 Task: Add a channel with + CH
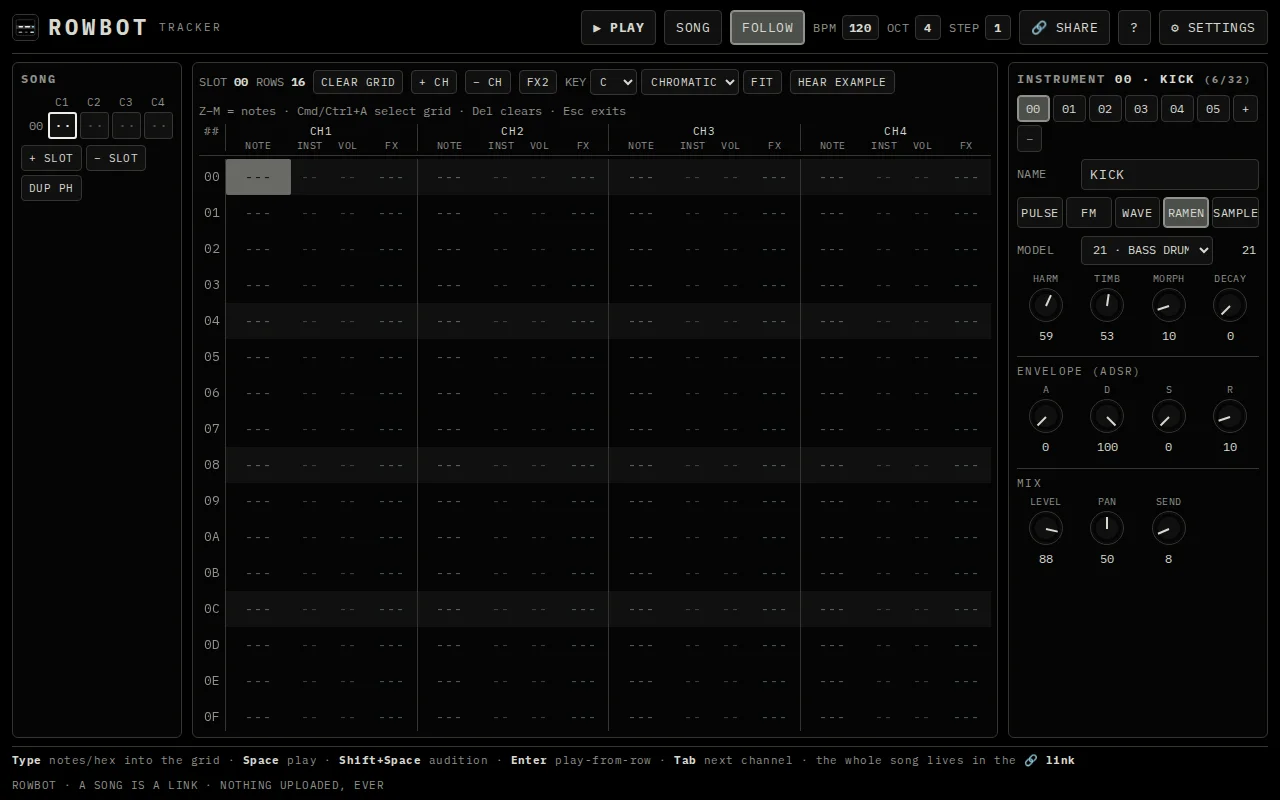tap(434, 82)
